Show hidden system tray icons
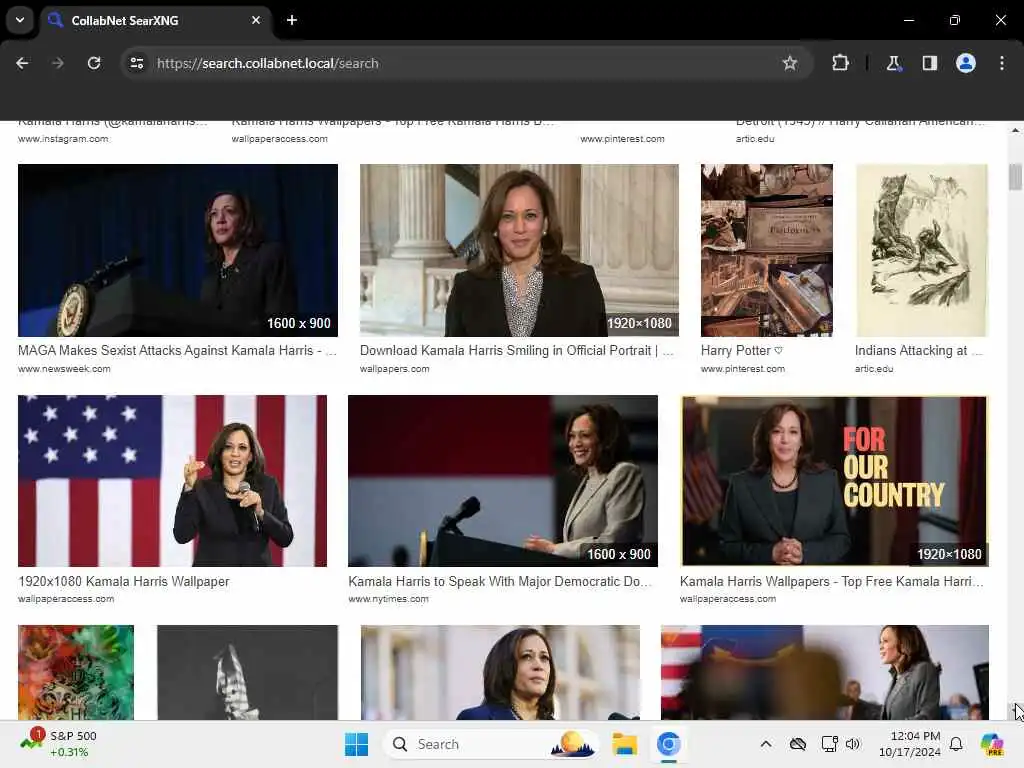1024x768 pixels. point(766,744)
